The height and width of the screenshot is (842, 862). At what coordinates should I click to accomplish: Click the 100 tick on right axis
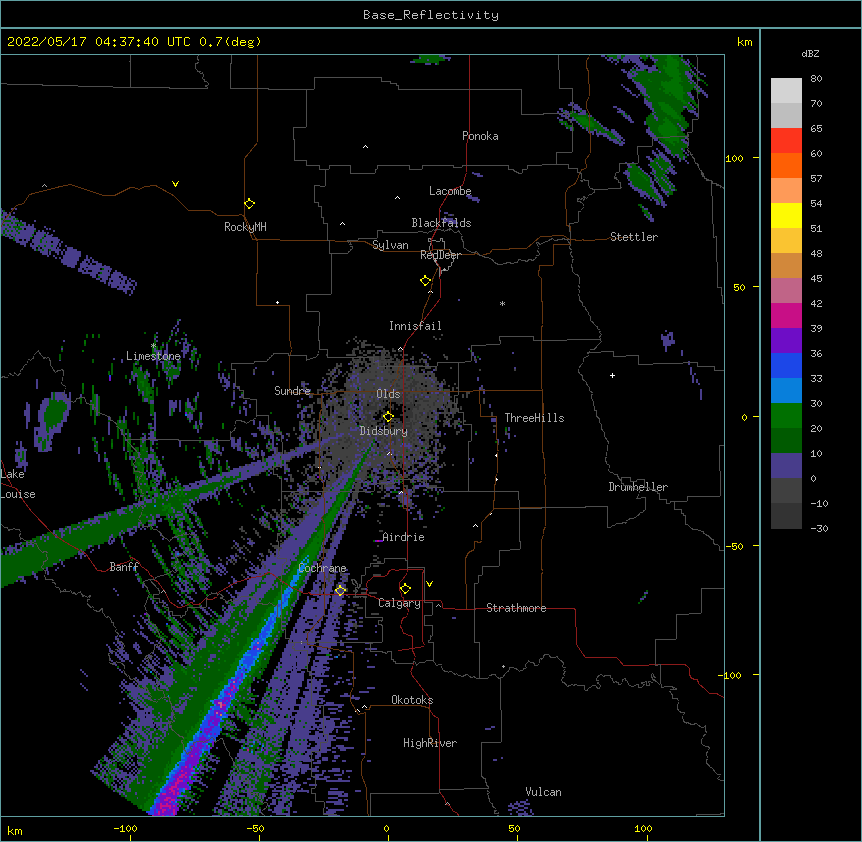[x=734, y=158]
